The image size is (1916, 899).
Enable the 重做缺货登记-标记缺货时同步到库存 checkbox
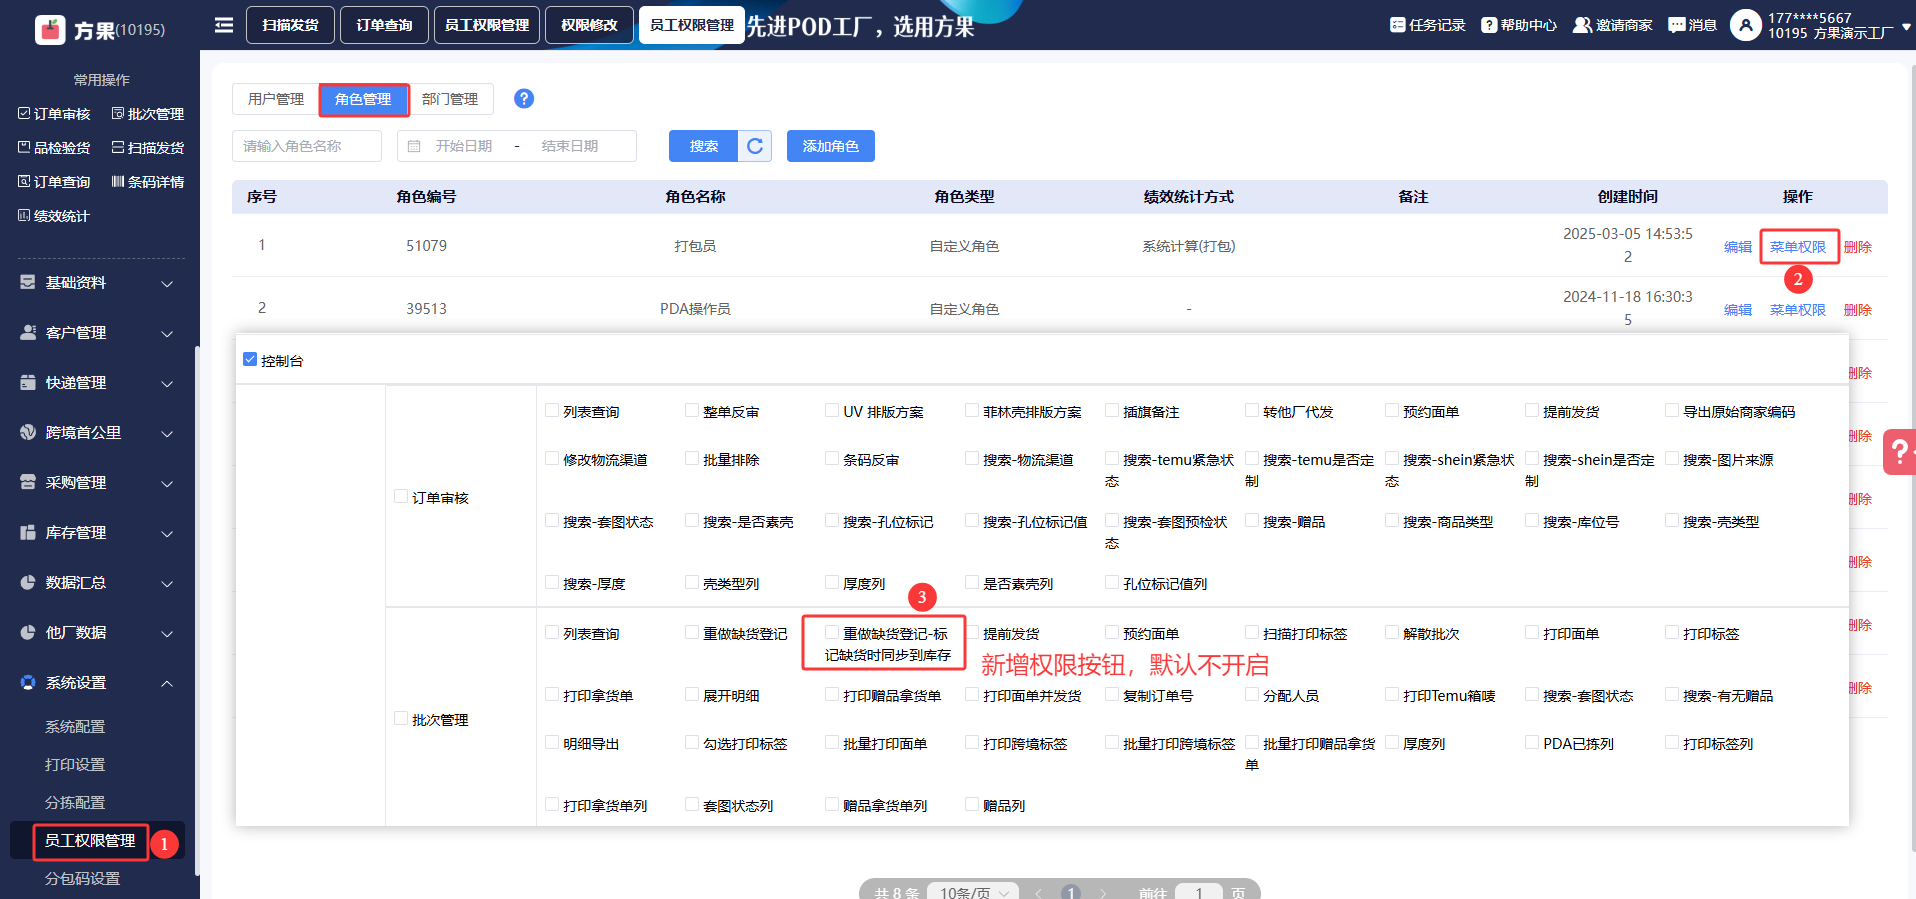pyautogui.click(x=831, y=633)
